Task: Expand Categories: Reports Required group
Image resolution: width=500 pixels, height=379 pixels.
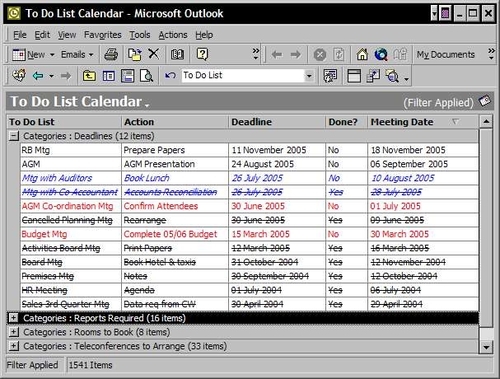Action: point(13,318)
